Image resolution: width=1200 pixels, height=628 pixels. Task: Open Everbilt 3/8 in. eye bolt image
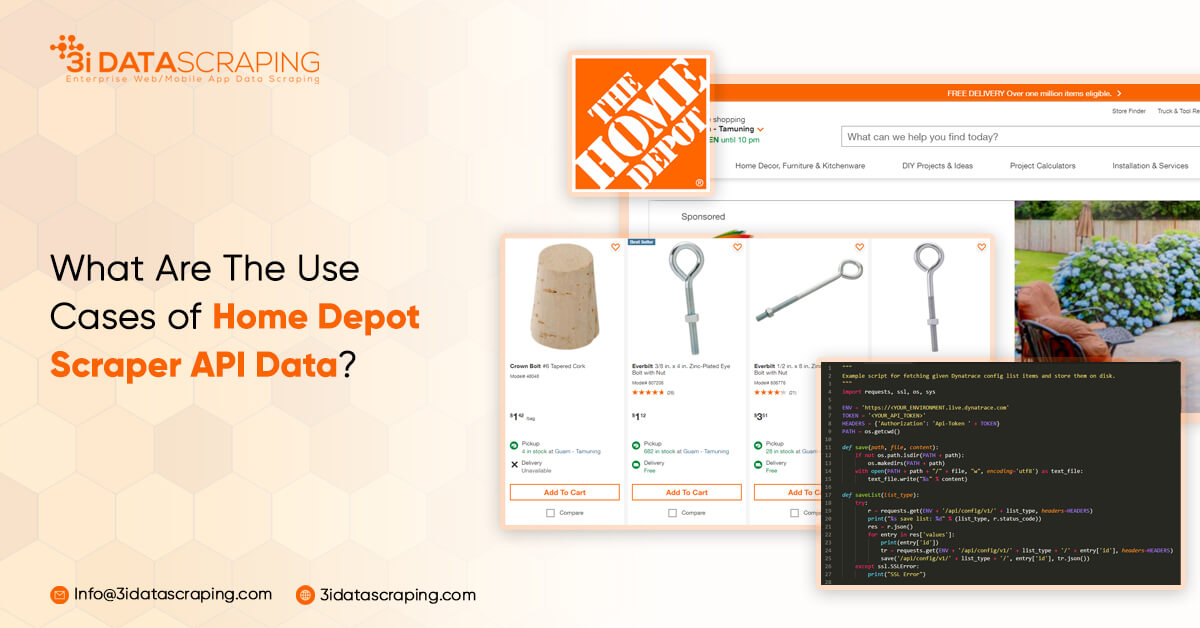[x=686, y=296]
